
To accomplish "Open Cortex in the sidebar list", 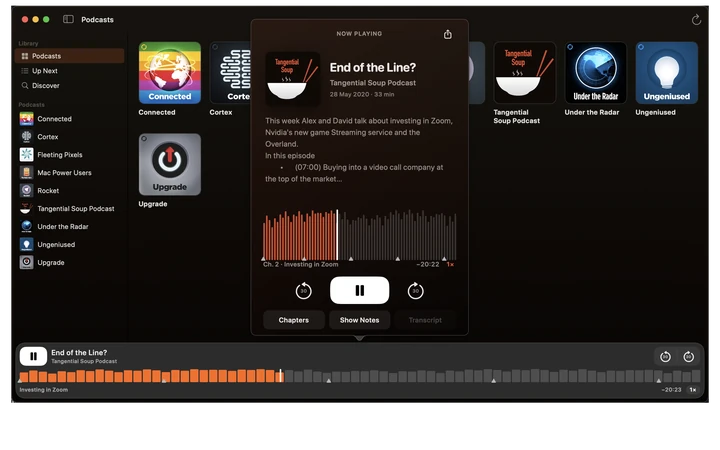I will pos(69,137).
